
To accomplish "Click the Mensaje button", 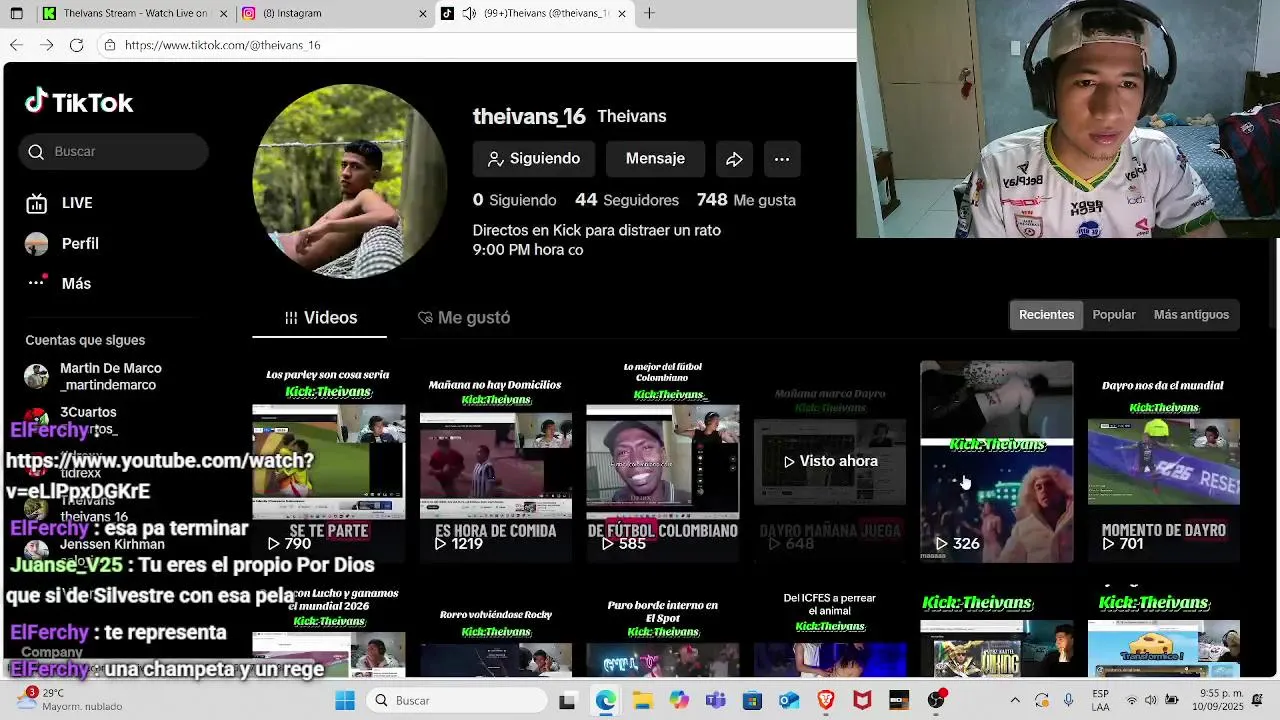I will (655, 159).
